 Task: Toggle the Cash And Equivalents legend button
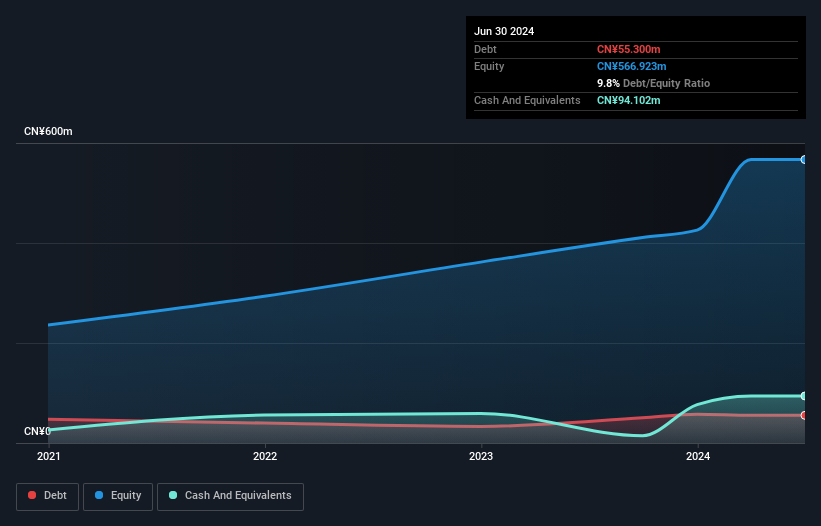(x=230, y=496)
